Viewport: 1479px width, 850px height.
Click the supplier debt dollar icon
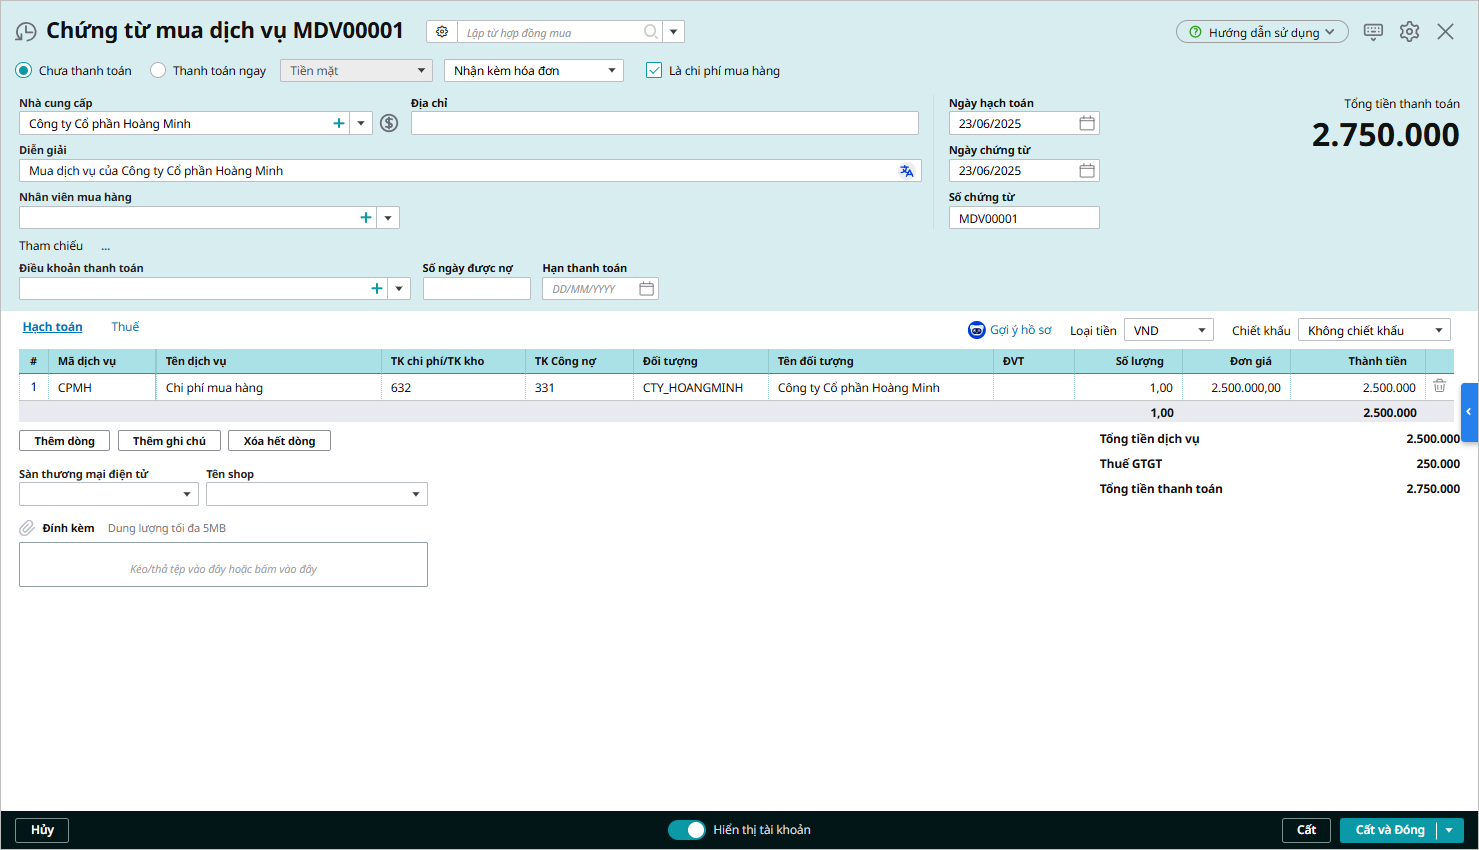(389, 123)
